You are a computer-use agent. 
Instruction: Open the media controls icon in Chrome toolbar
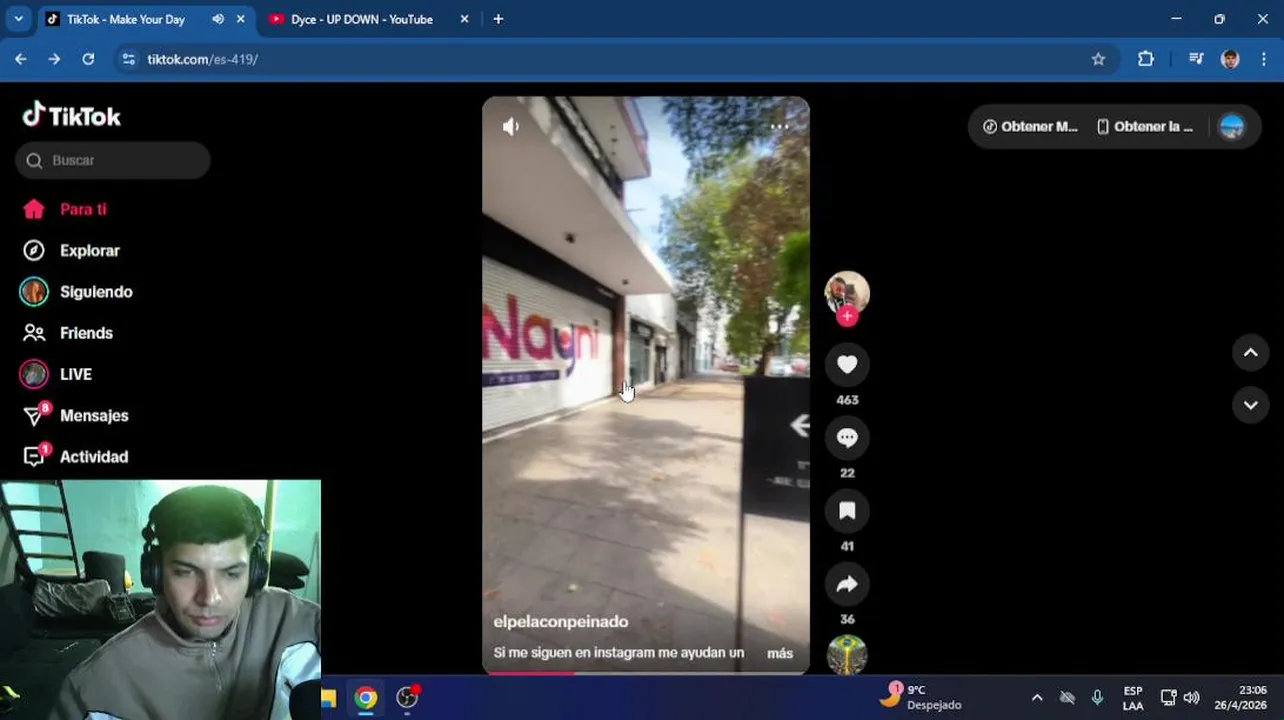click(x=1196, y=59)
